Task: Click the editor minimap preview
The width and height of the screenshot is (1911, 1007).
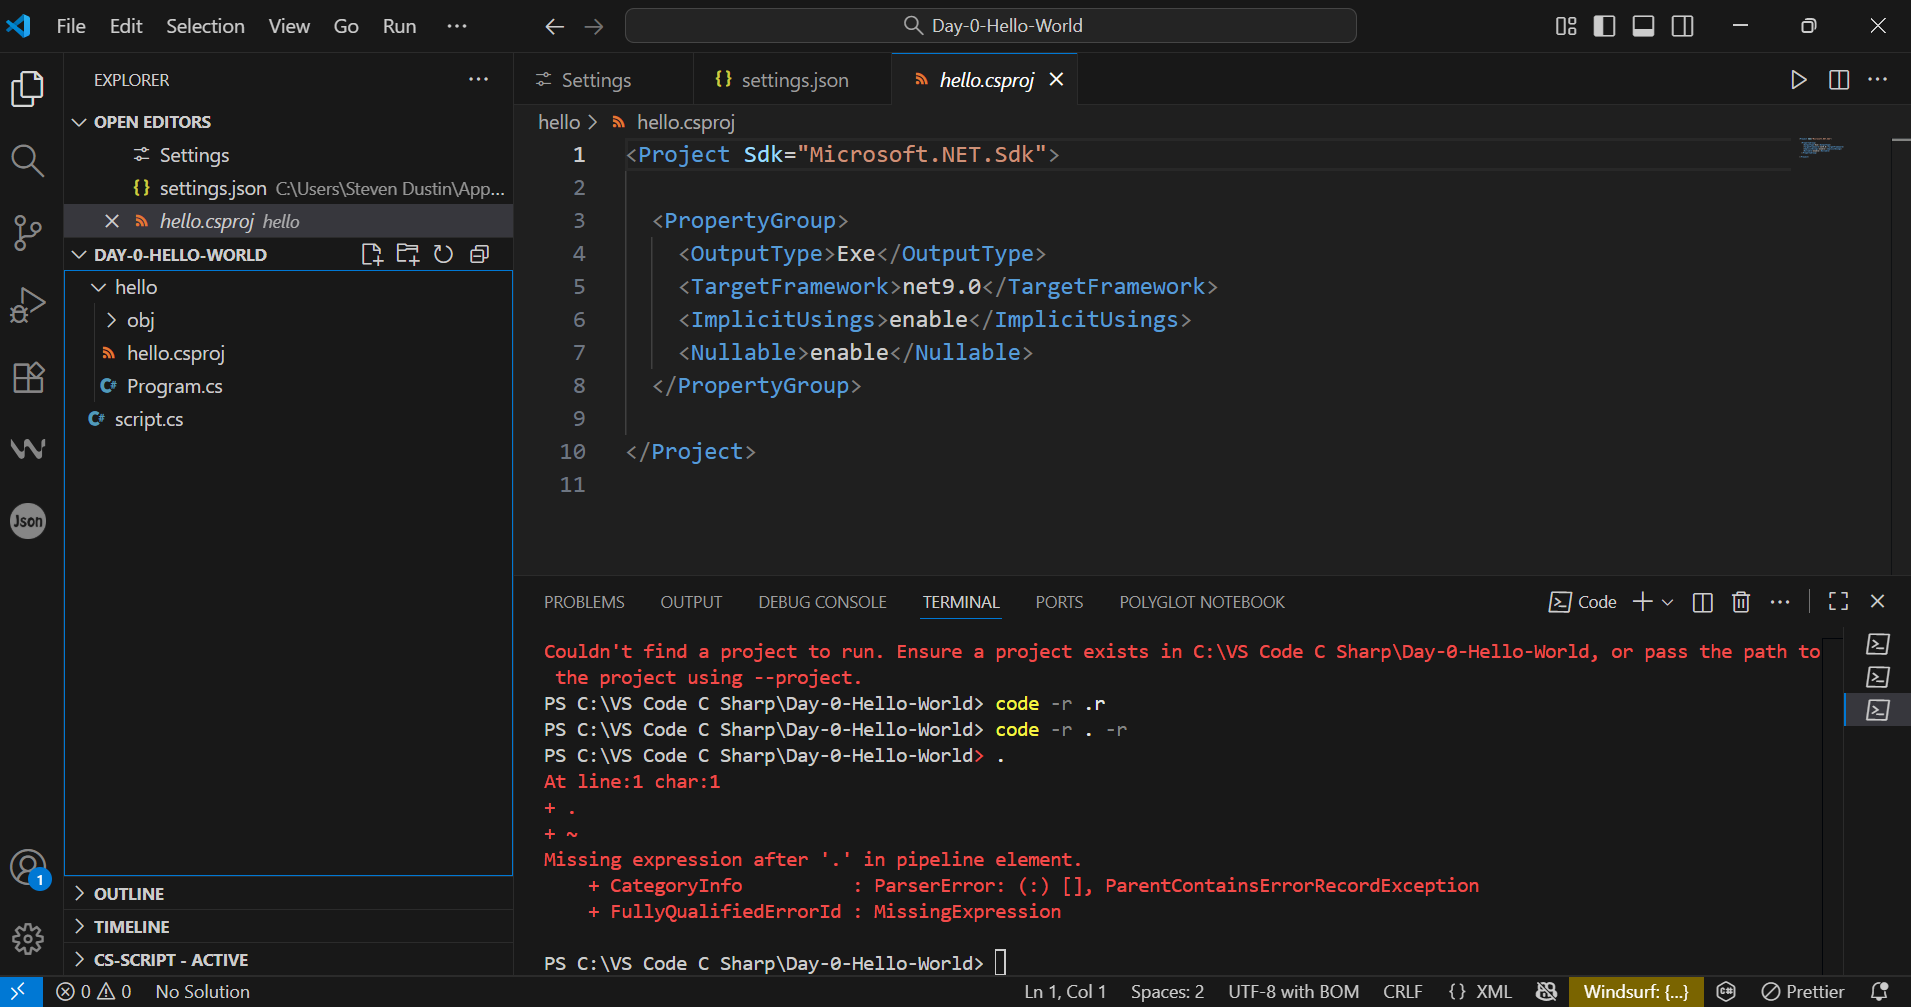Action: coord(1820,148)
